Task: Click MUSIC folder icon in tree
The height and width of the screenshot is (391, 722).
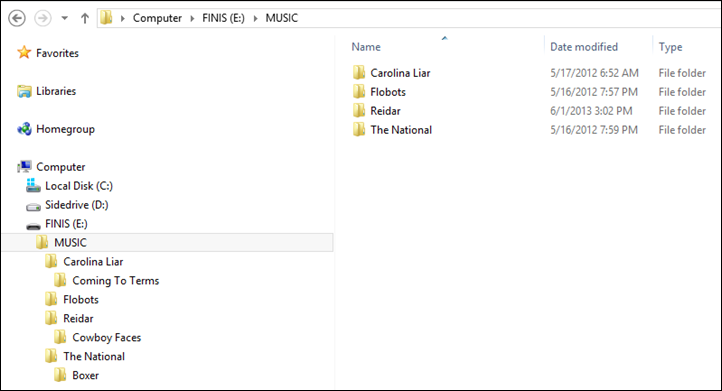Action: point(42,242)
